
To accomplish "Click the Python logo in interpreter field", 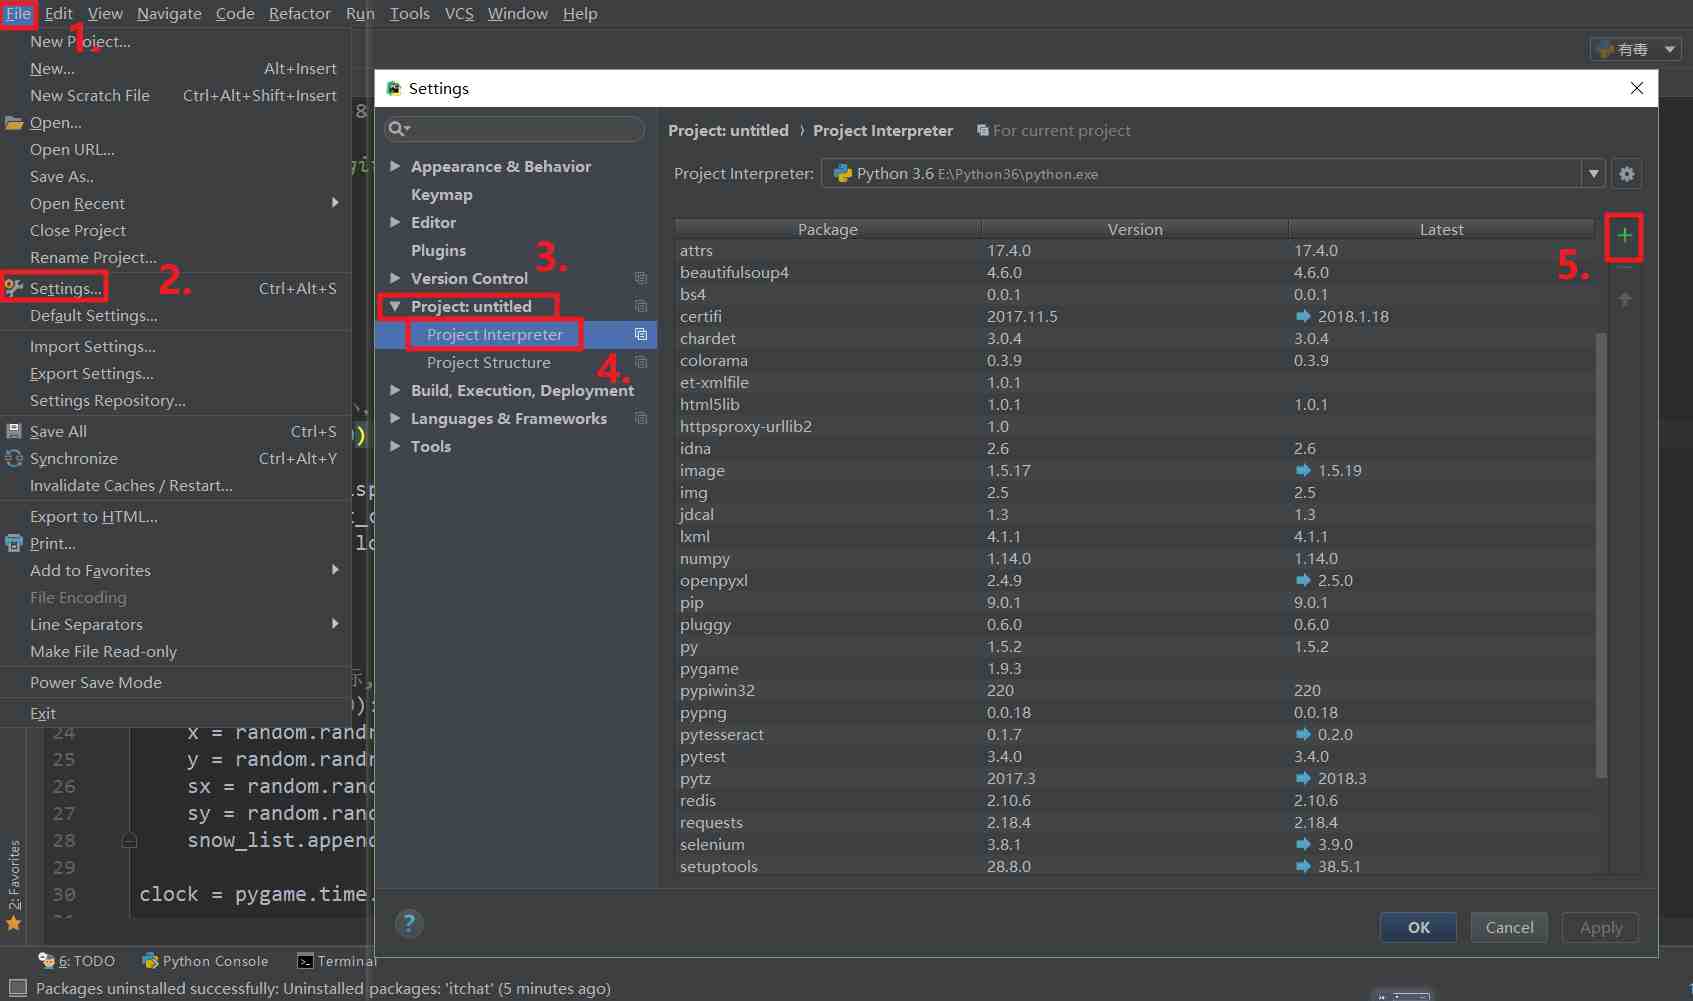I will (x=842, y=173).
